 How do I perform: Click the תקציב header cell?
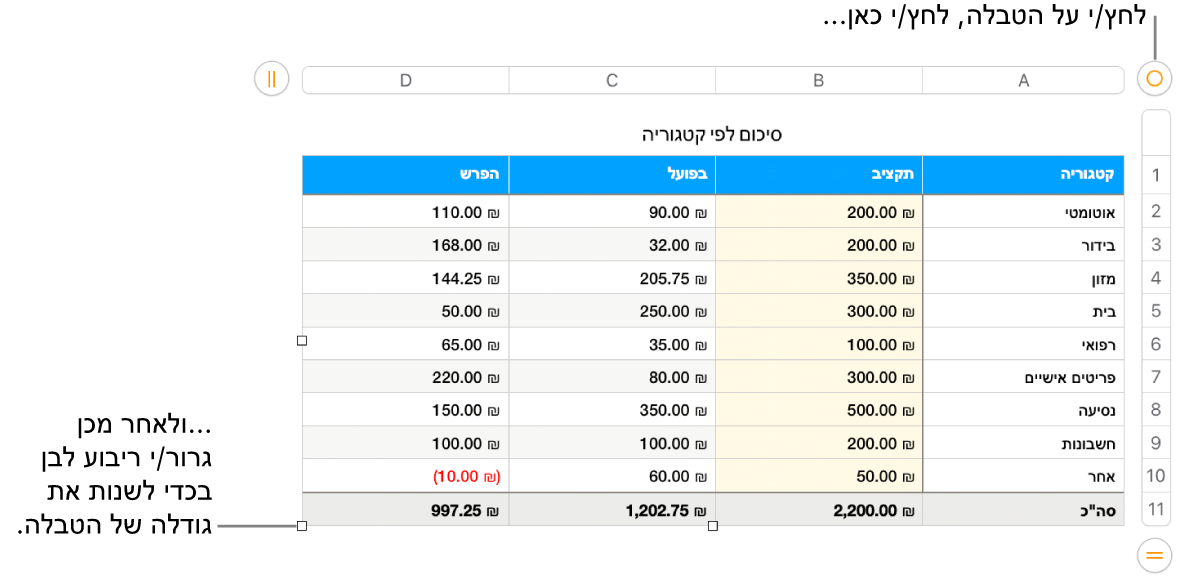pyautogui.click(x=819, y=176)
